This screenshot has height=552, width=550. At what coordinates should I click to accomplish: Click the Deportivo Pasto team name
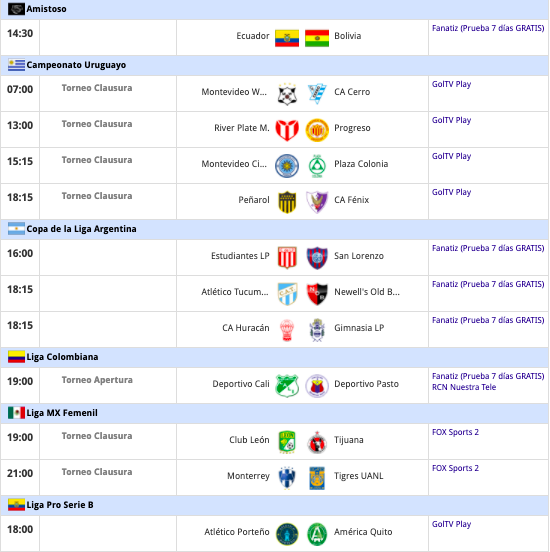[367, 384]
